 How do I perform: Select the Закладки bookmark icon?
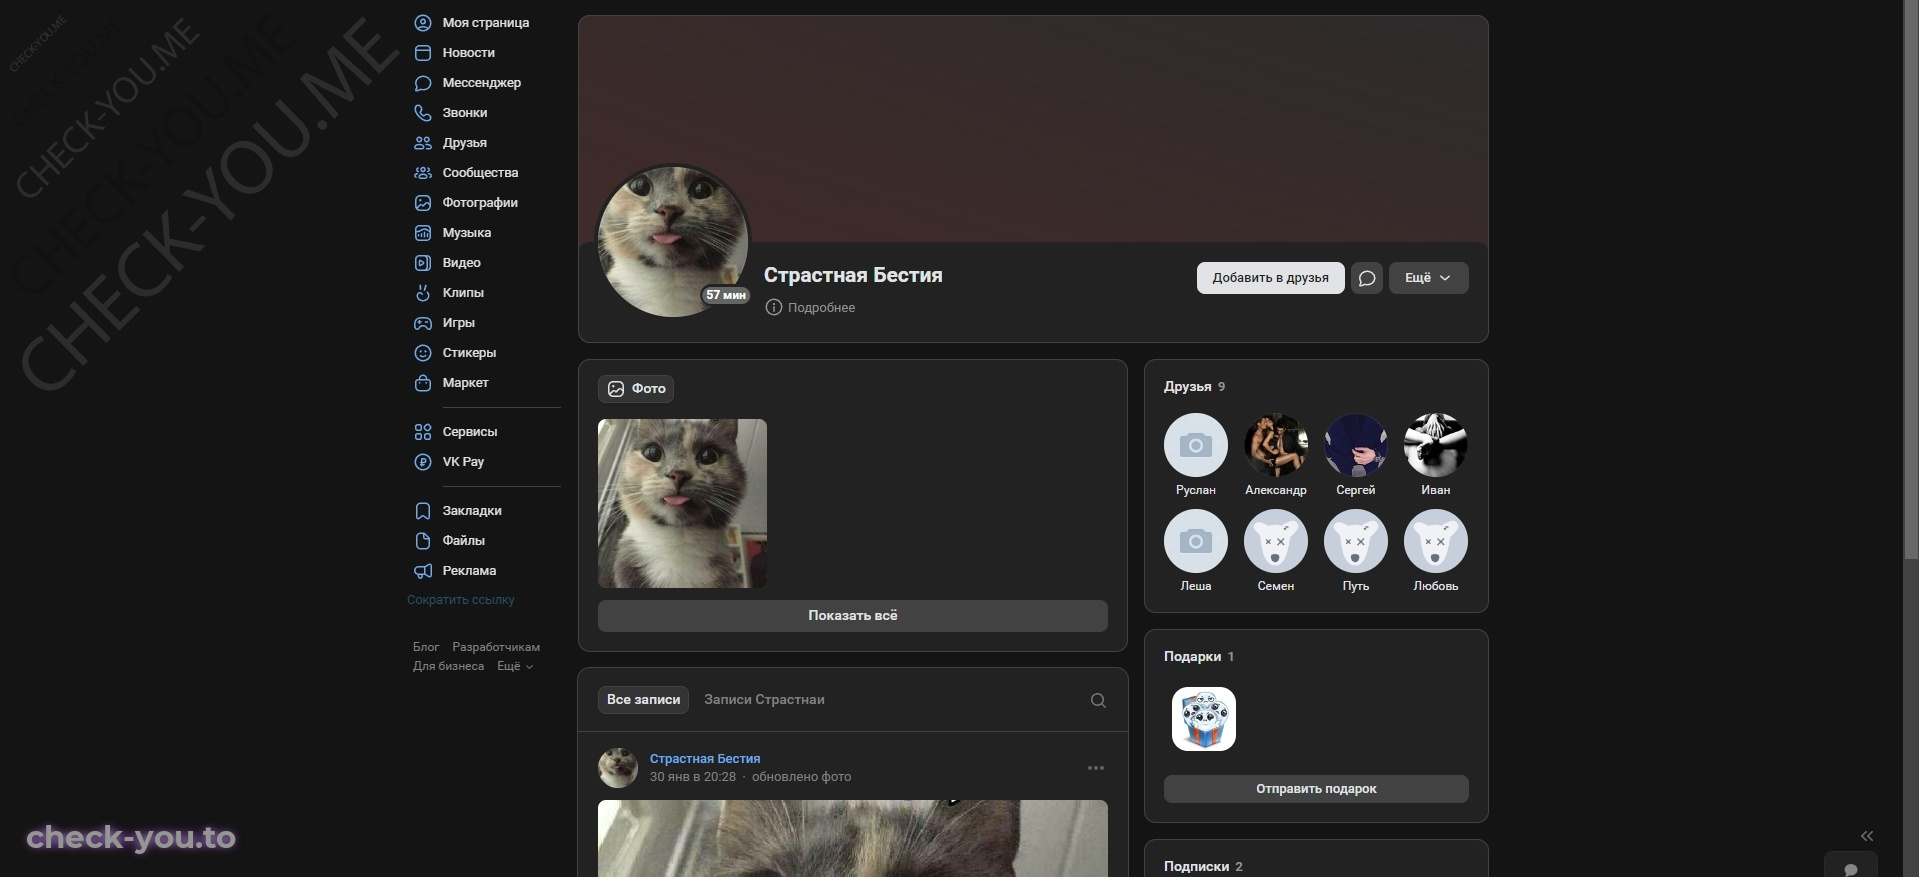(x=423, y=511)
